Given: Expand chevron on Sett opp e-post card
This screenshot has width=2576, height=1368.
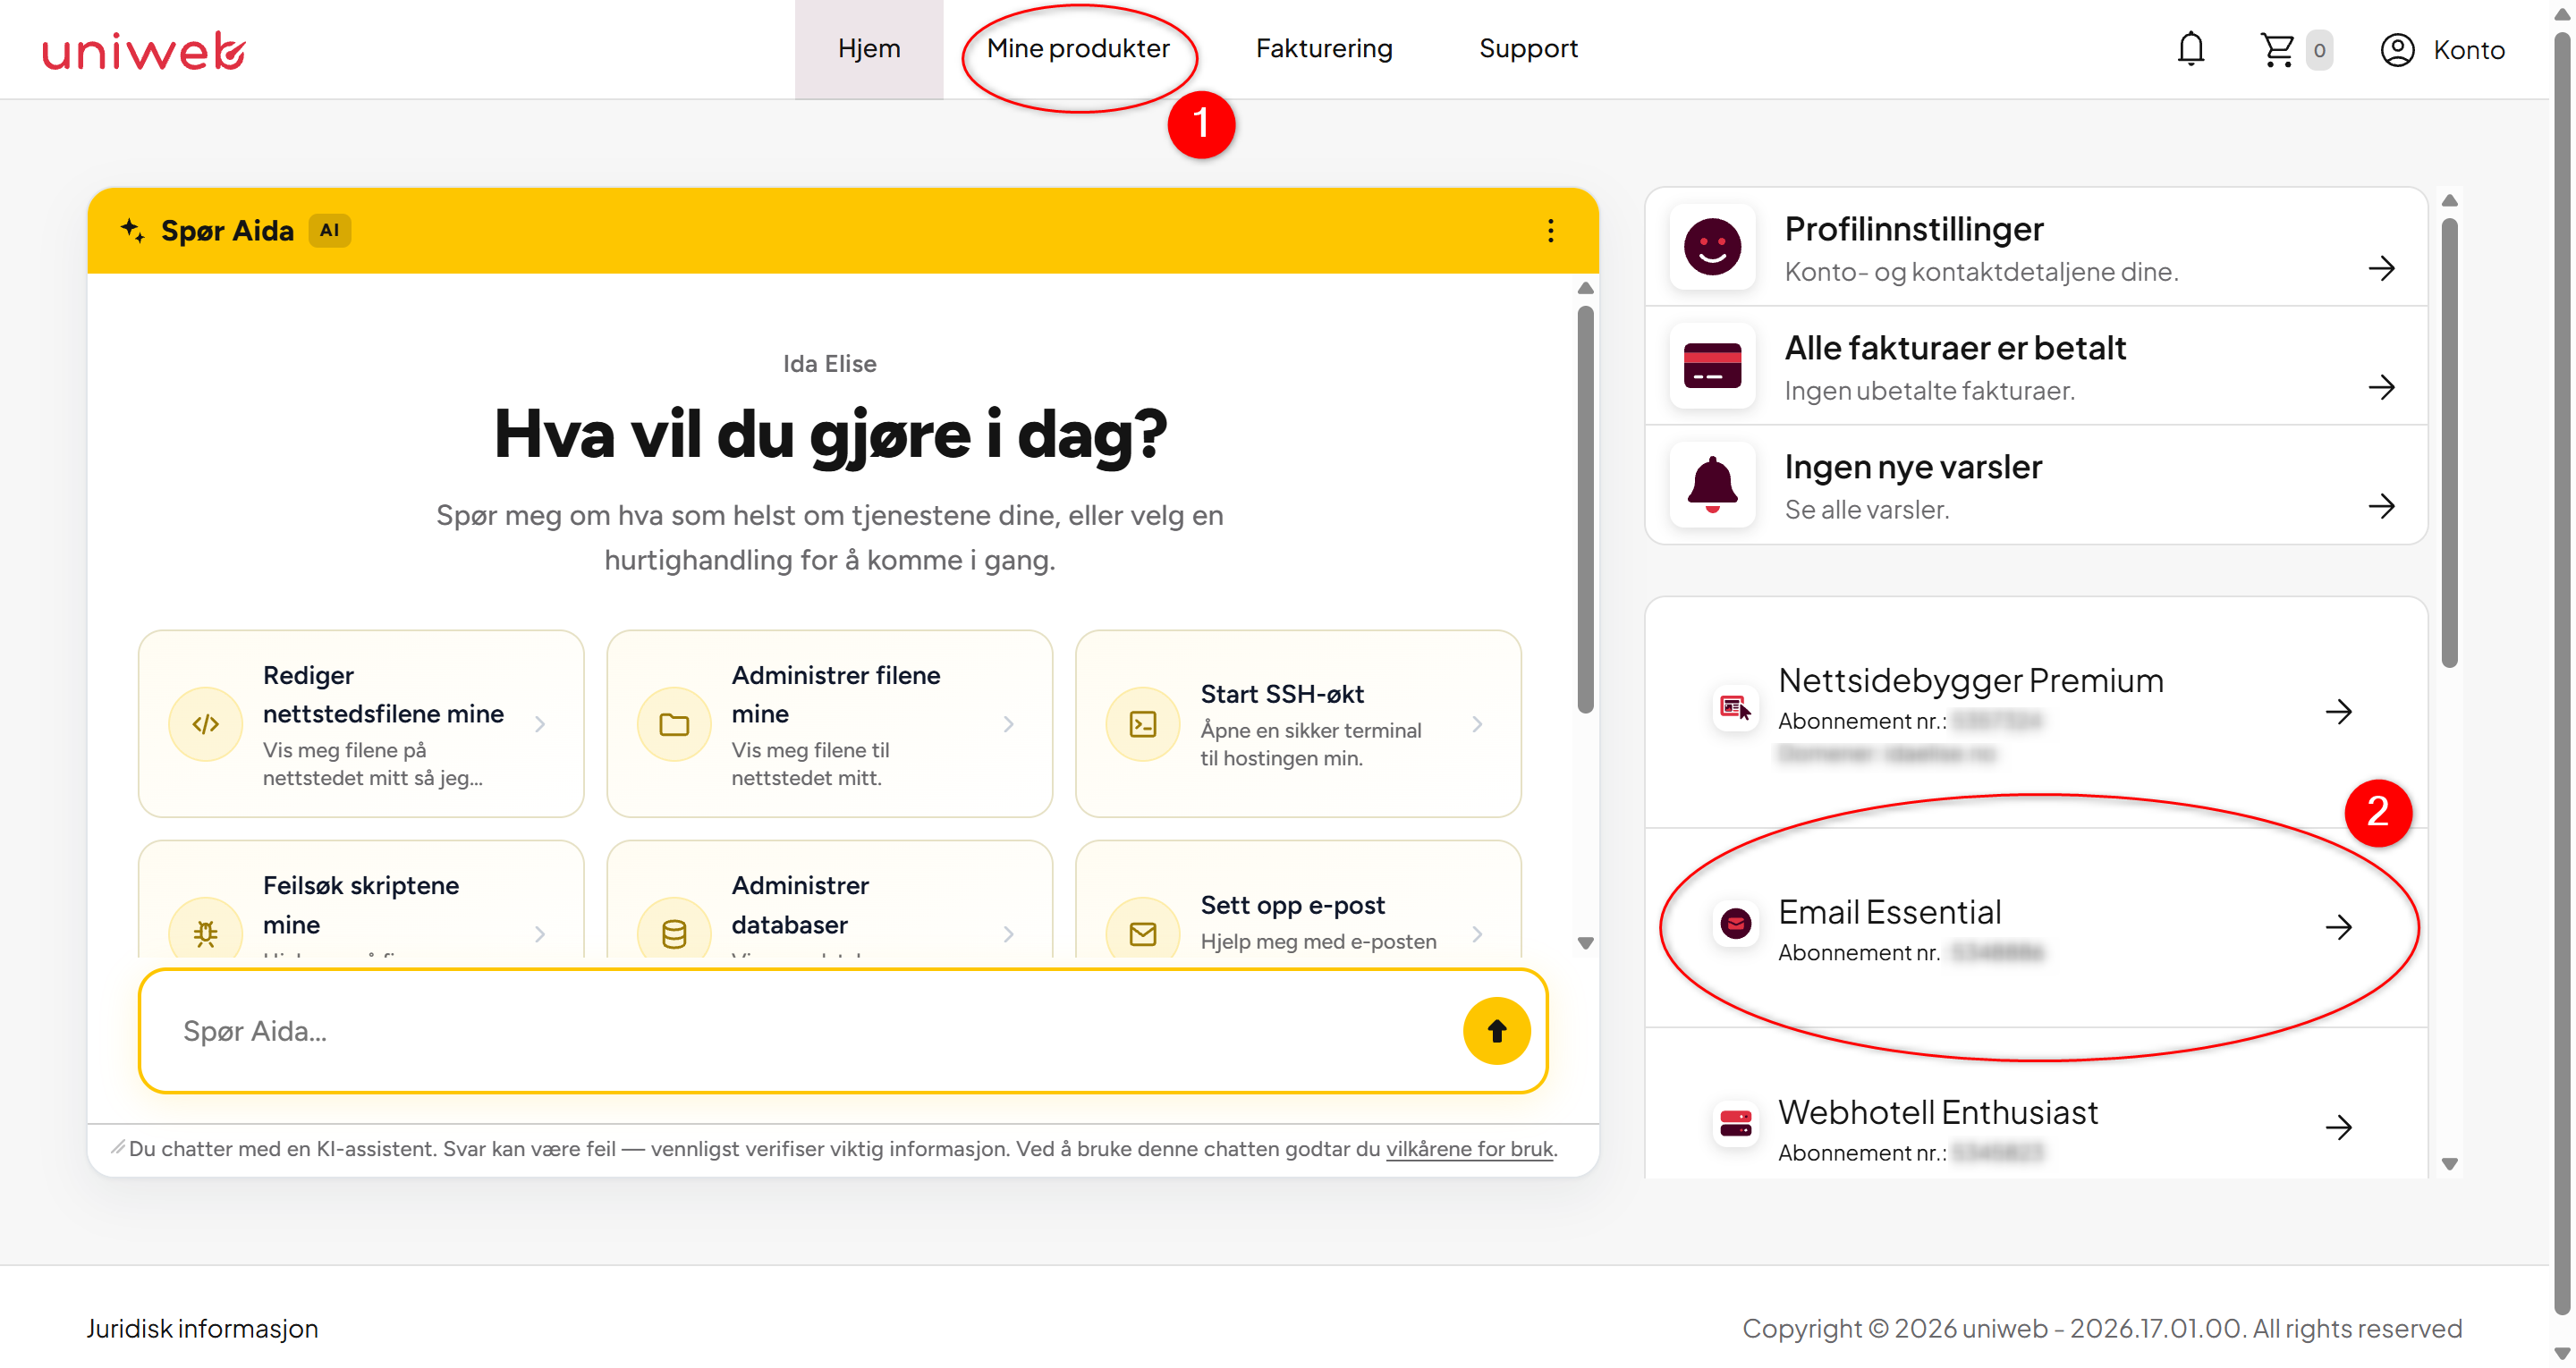Looking at the screenshot, I should click(x=1477, y=934).
